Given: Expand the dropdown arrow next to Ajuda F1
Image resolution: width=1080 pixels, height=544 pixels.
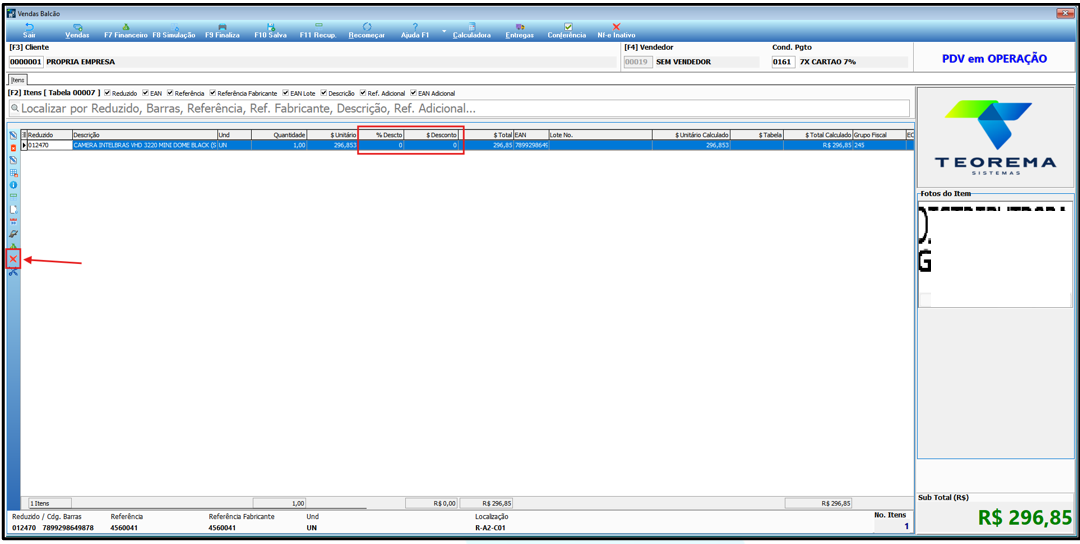Looking at the screenshot, I should click(444, 31).
